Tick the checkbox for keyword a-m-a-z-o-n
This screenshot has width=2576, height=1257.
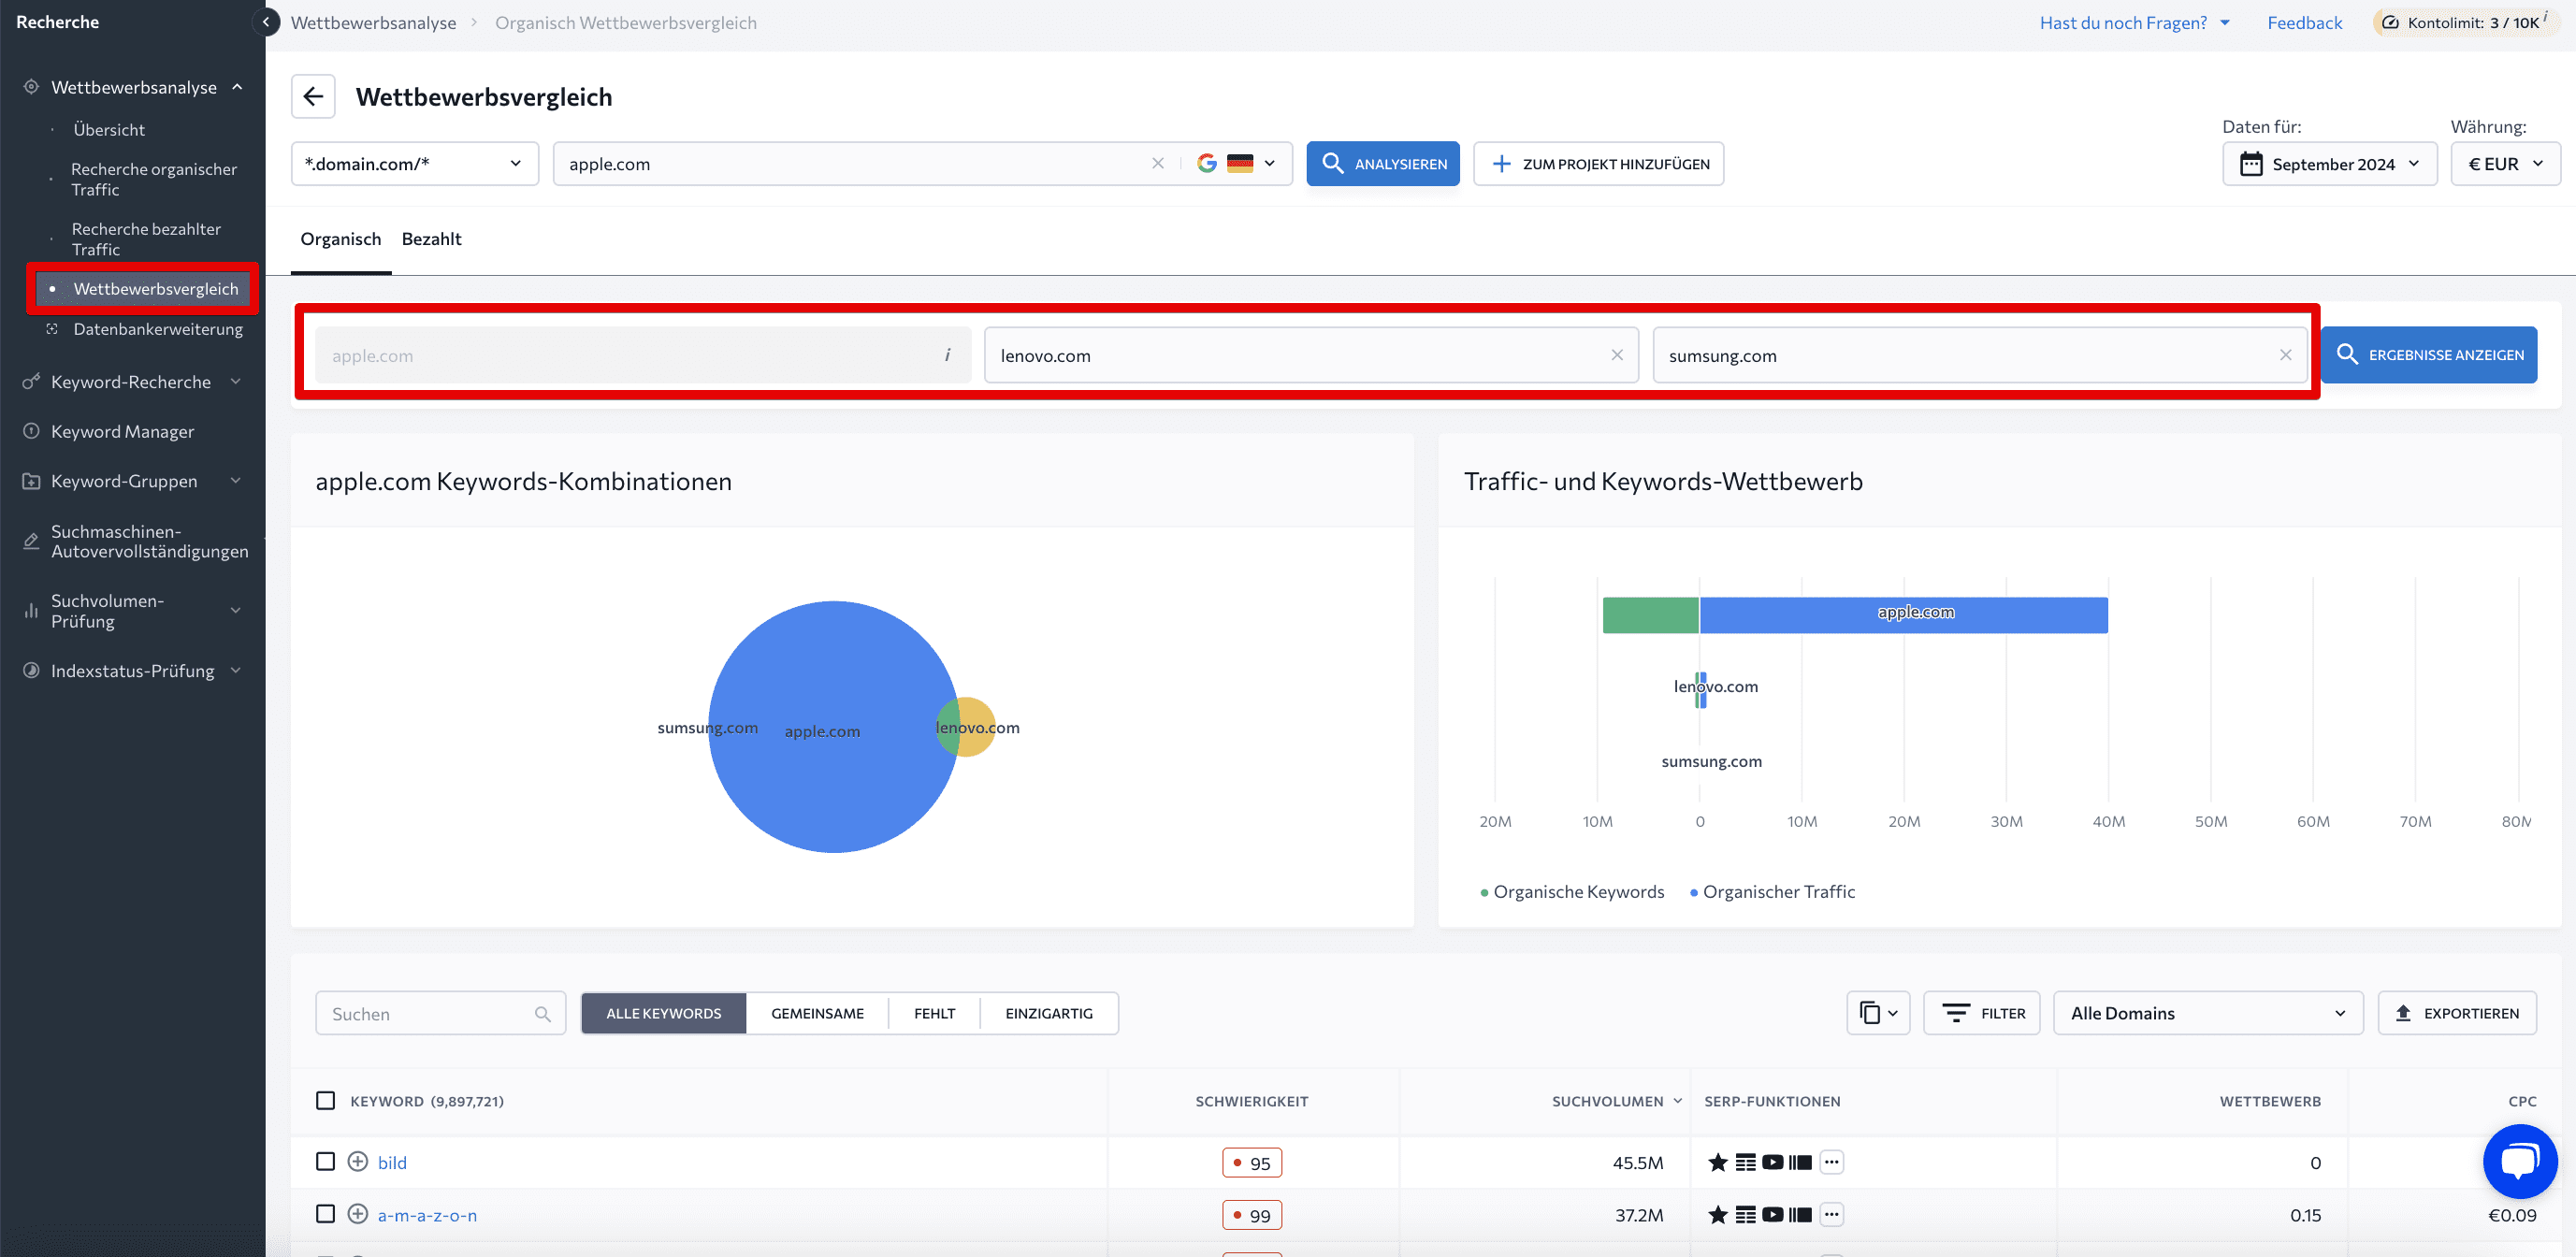[x=325, y=1214]
